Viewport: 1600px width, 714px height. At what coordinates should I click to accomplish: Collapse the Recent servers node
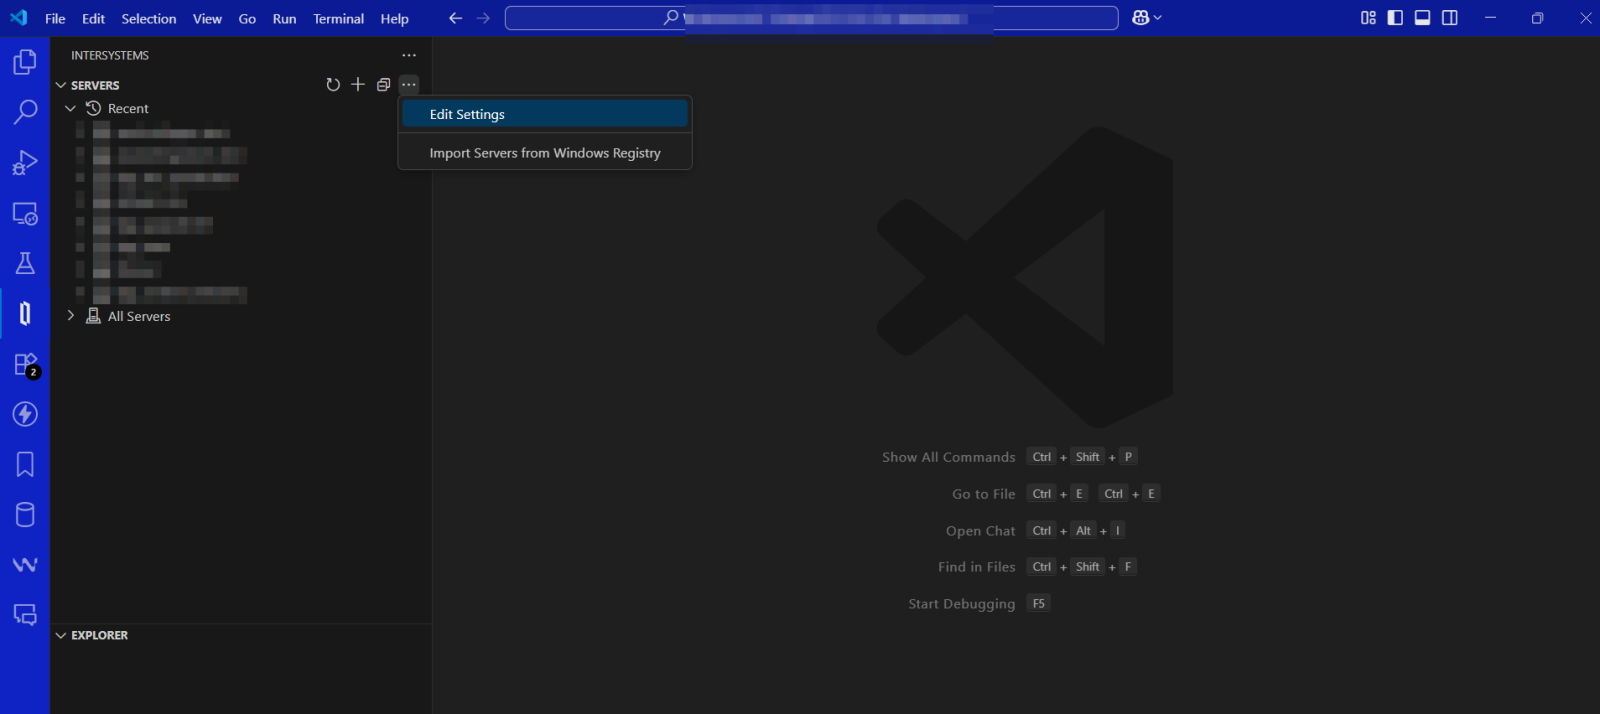click(x=71, y=108)
